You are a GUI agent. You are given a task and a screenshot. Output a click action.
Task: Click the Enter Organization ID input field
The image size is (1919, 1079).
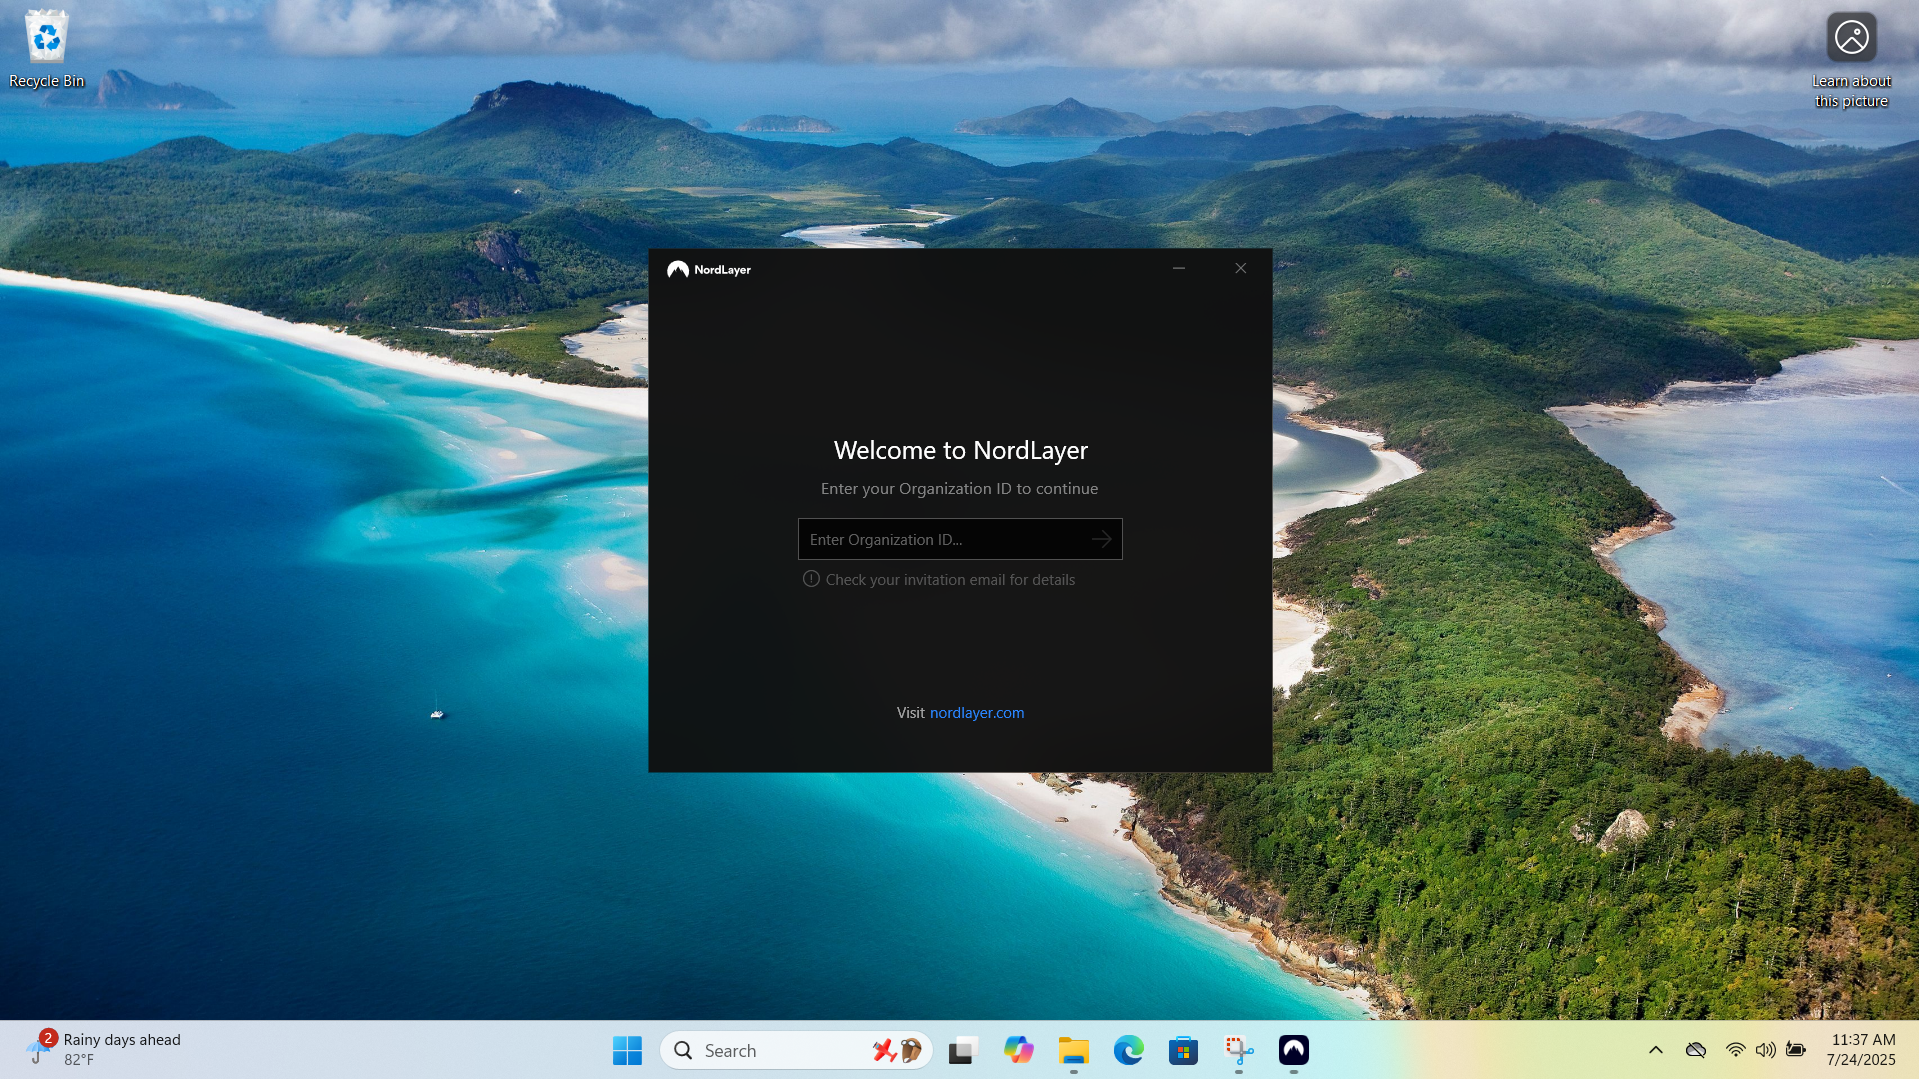click(x=945, y=539)
